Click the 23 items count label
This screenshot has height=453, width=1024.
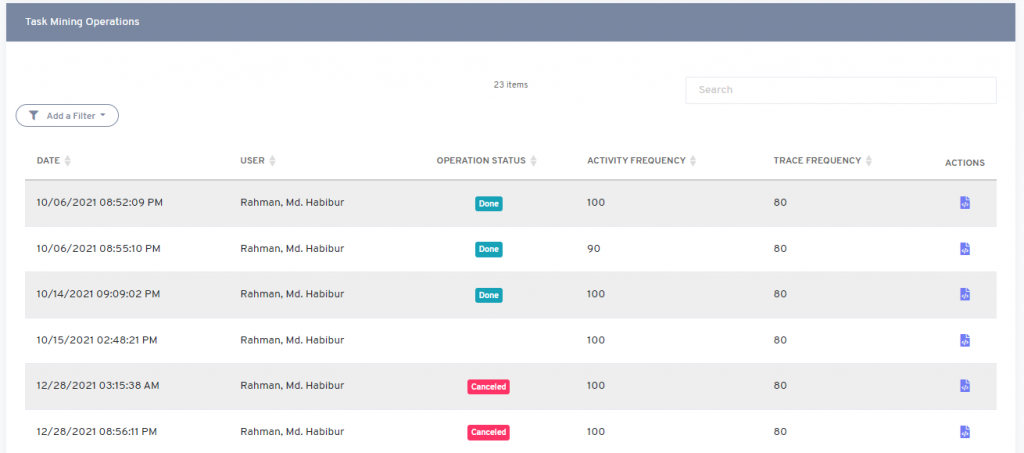point(511,85)
